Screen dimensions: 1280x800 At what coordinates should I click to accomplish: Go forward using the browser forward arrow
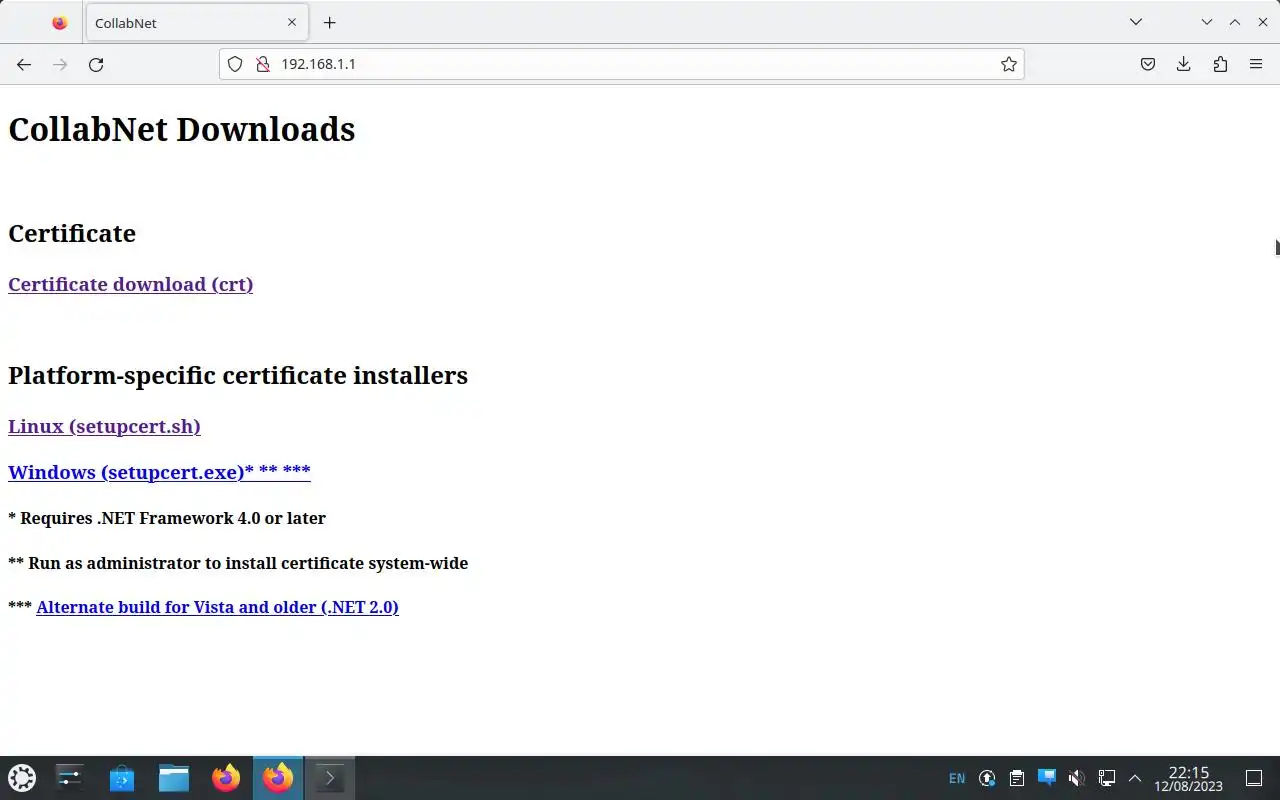click(x=60, y=64)
